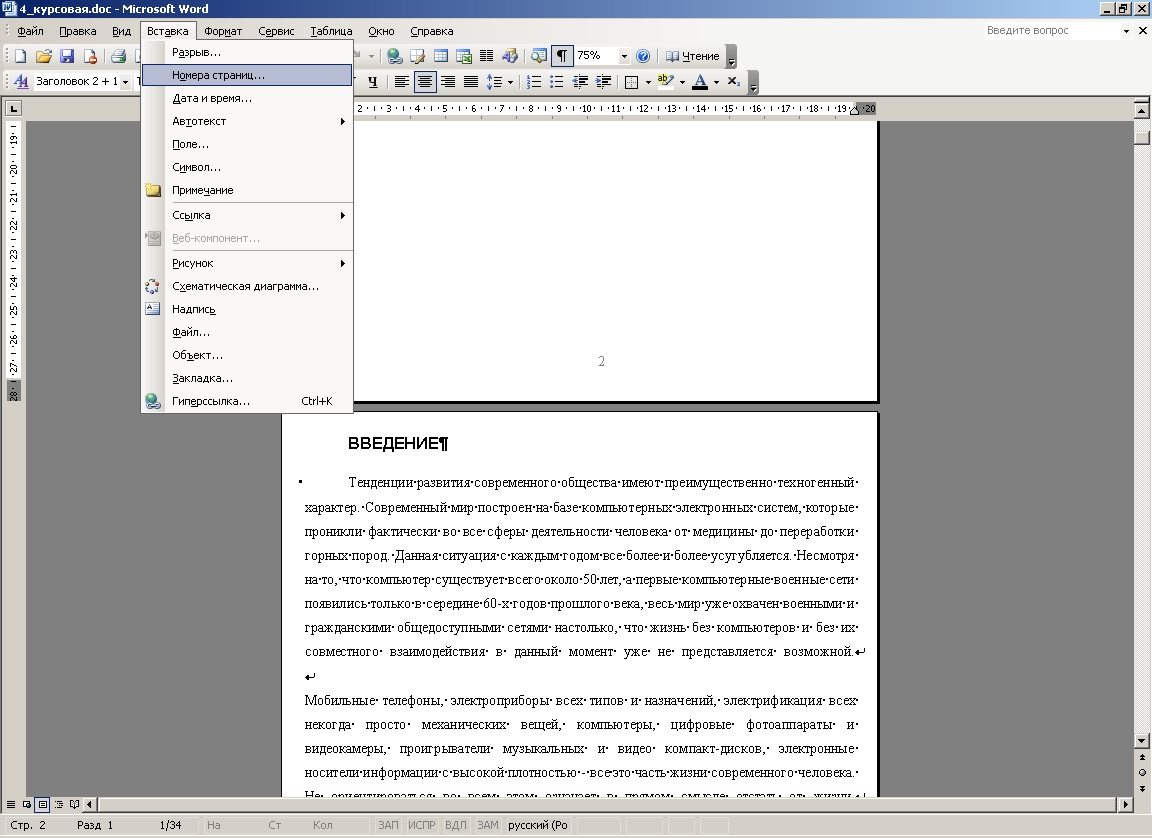Screen dimensions: 1152x838
Task: Expand the font color dropdown arrow
Action: 716,82
